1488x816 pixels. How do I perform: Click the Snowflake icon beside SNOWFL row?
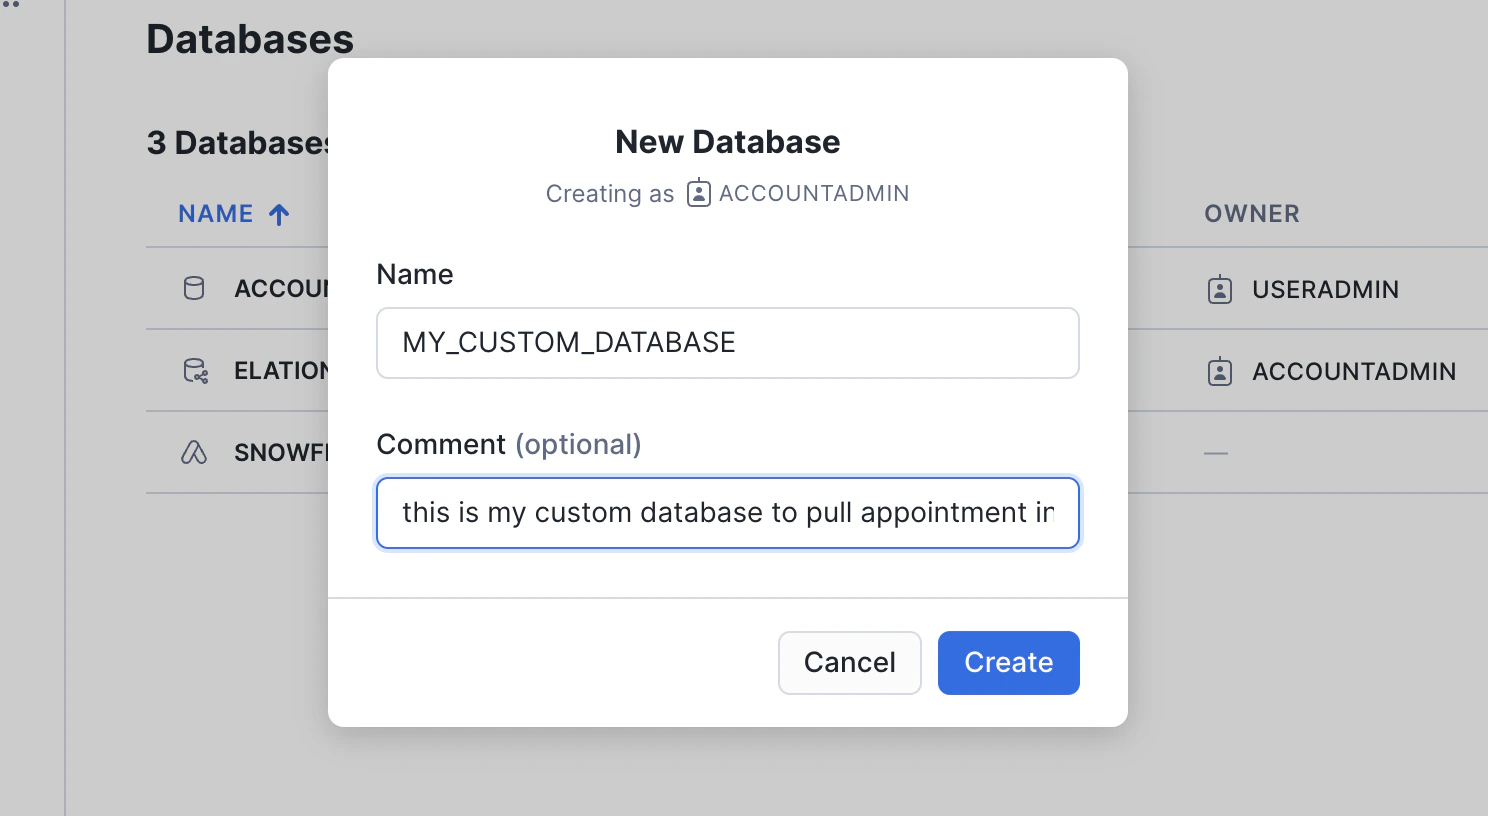pos(194,453)
